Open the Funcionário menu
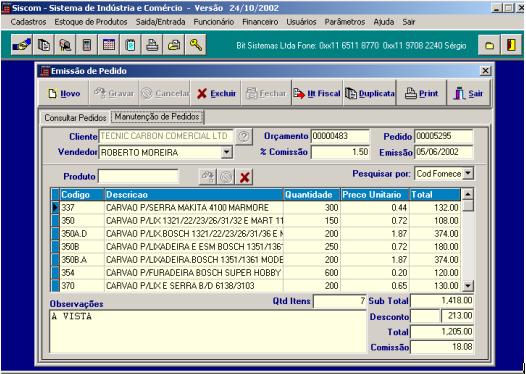 [214, 22]
